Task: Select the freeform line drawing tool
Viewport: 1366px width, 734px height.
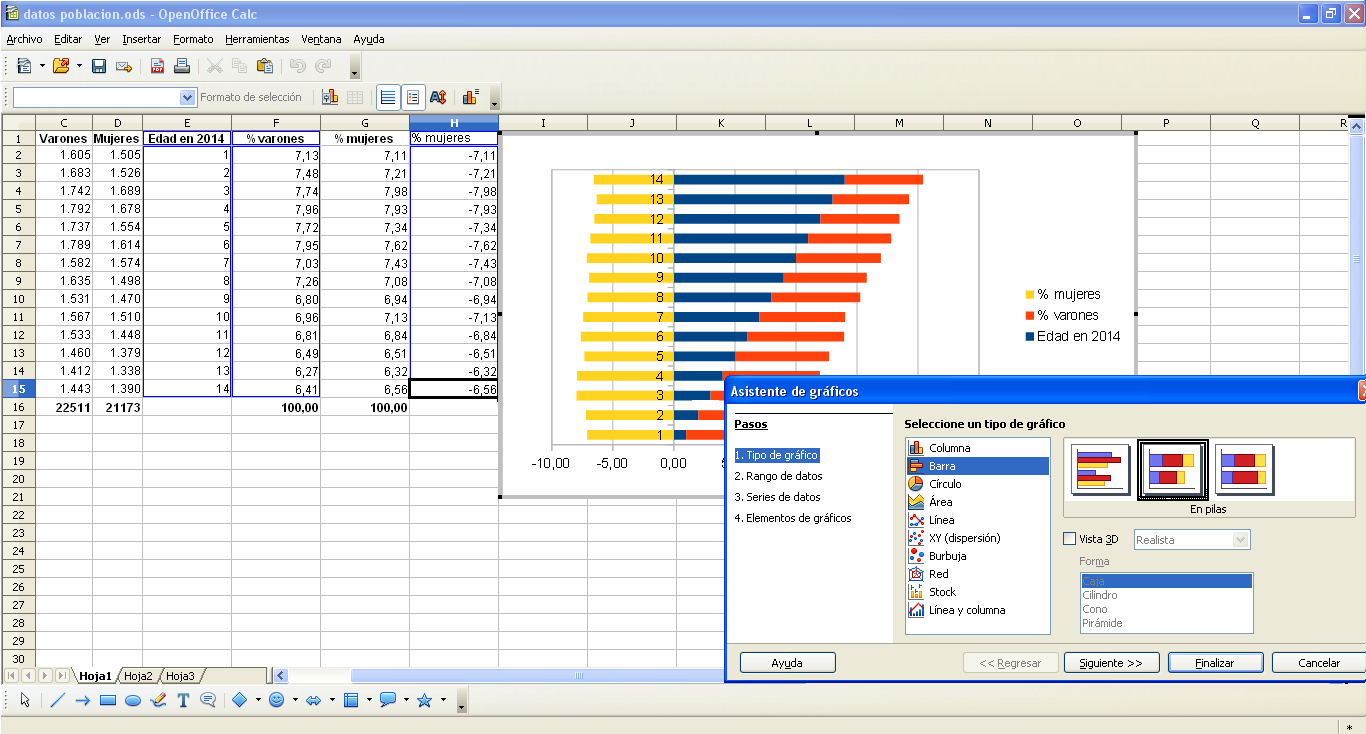Action: pos(158,700)
